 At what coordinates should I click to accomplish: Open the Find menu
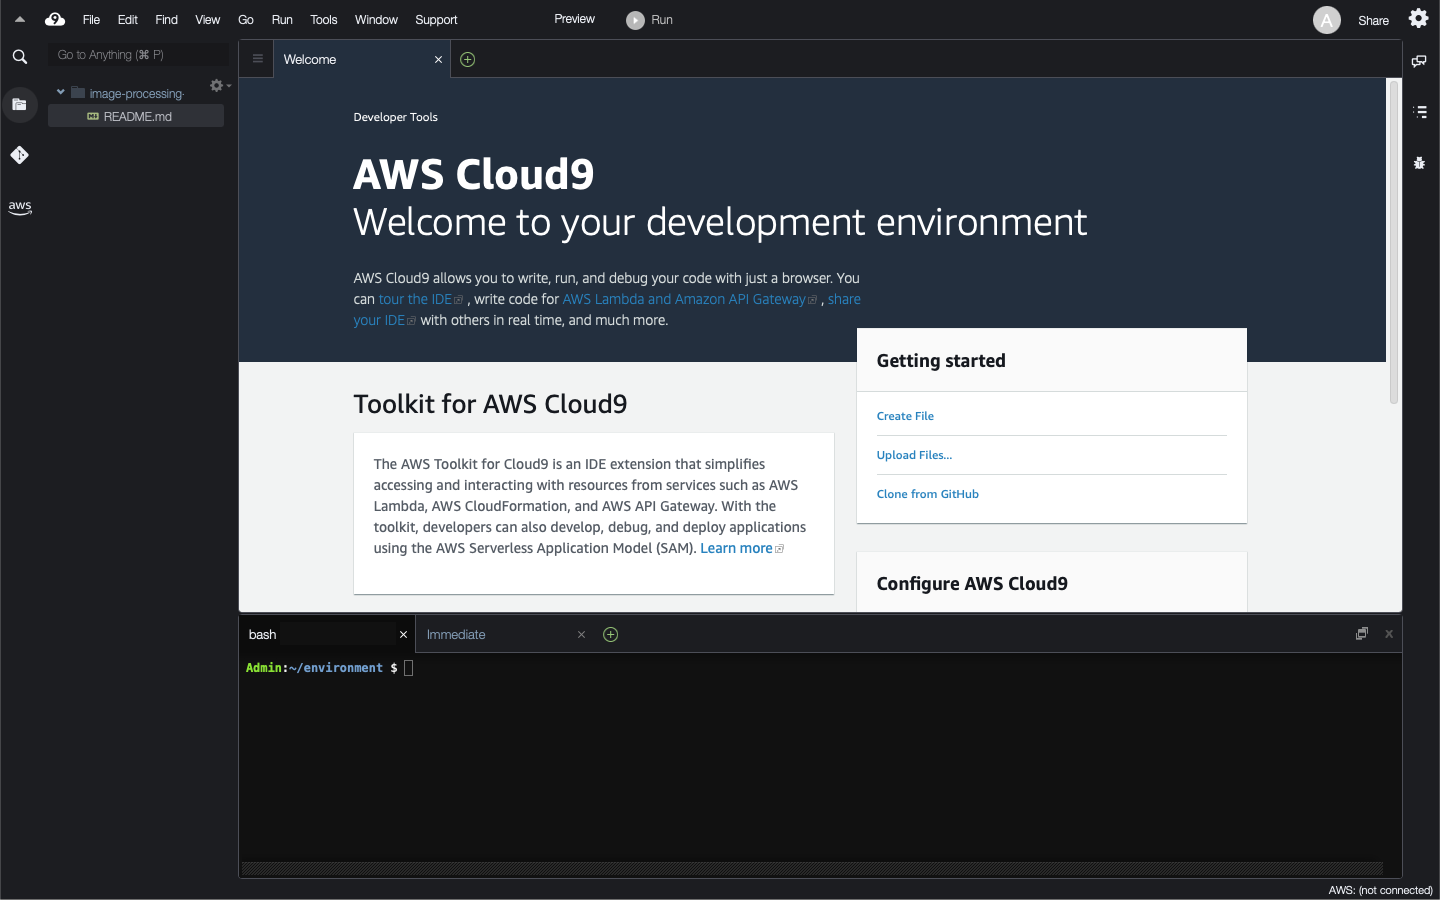(166, 20)
